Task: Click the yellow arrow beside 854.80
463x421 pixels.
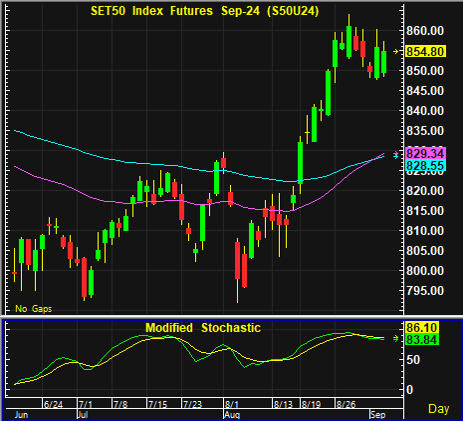Action: (396, 52)
